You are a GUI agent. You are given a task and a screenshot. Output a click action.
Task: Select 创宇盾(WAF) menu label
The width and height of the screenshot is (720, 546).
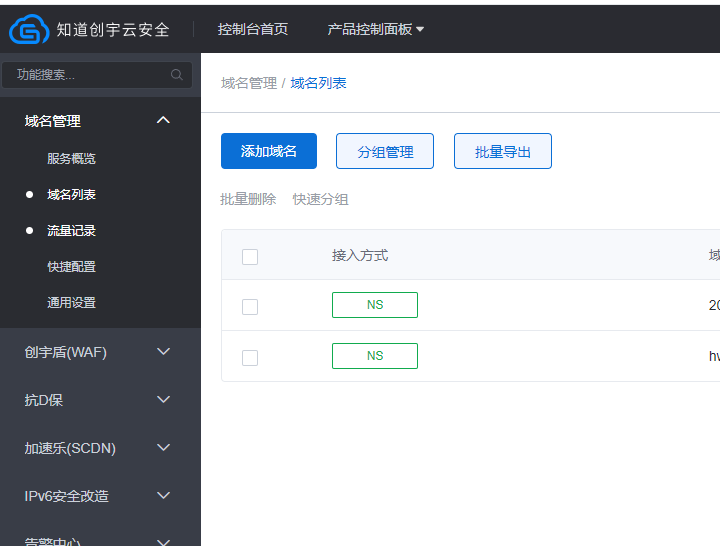click(66, 352)
